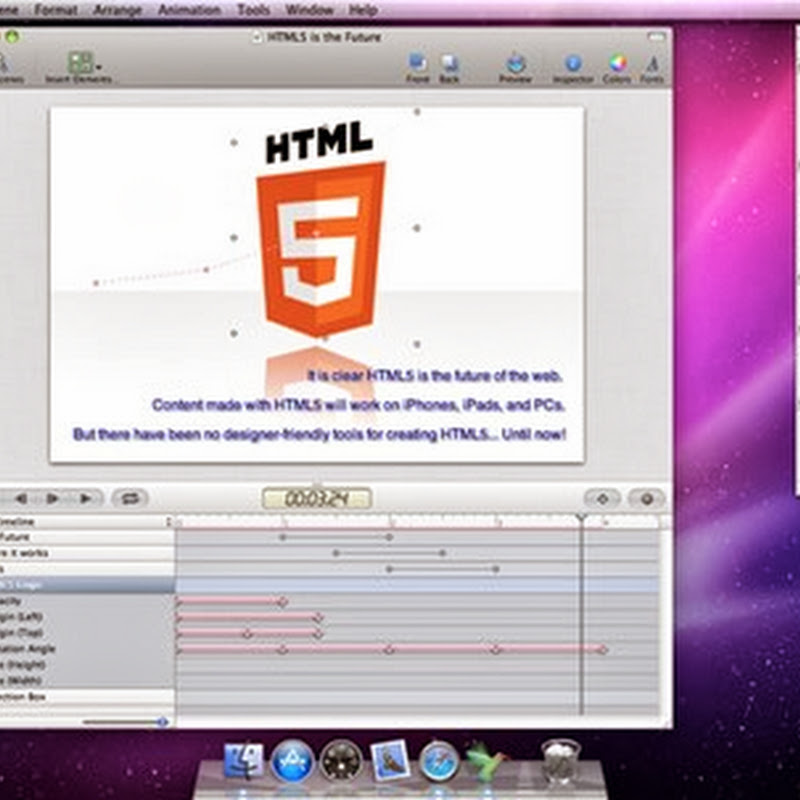This screenshot has height=800, width=800.
Task: Click text 'But there have been no designer-friendly tools'
Action: pos(319,434)
